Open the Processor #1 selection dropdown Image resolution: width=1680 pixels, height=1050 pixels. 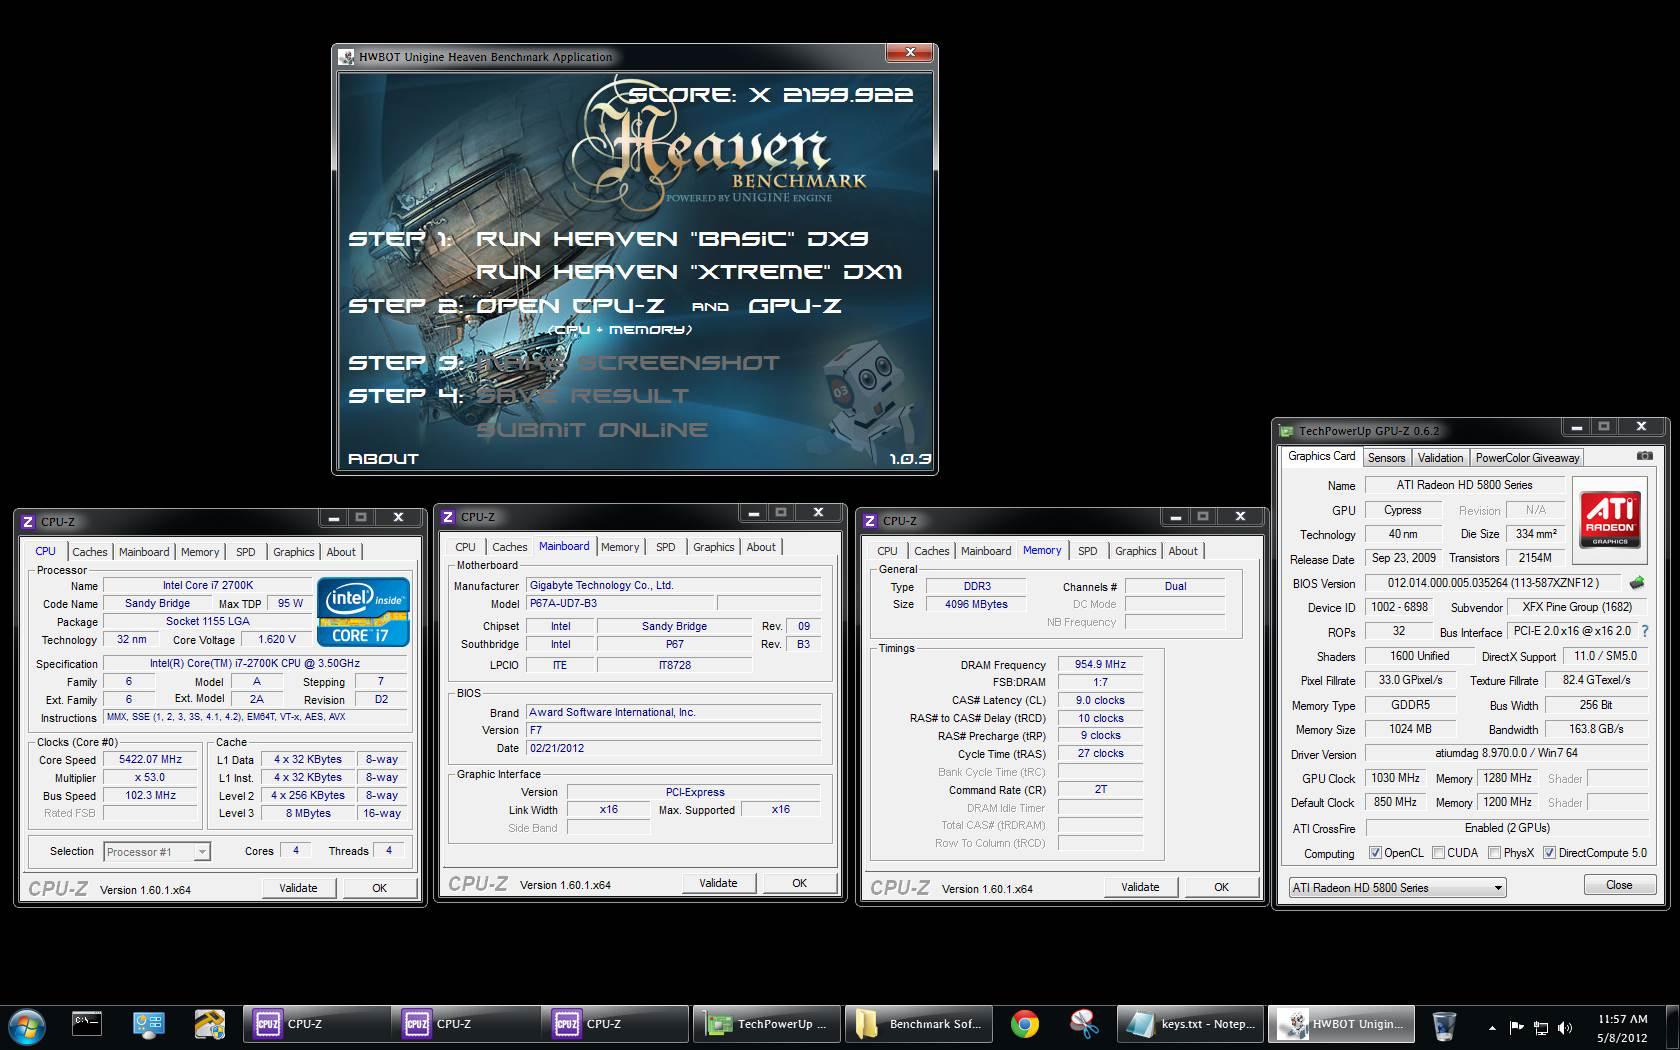[x=156, y=852]
